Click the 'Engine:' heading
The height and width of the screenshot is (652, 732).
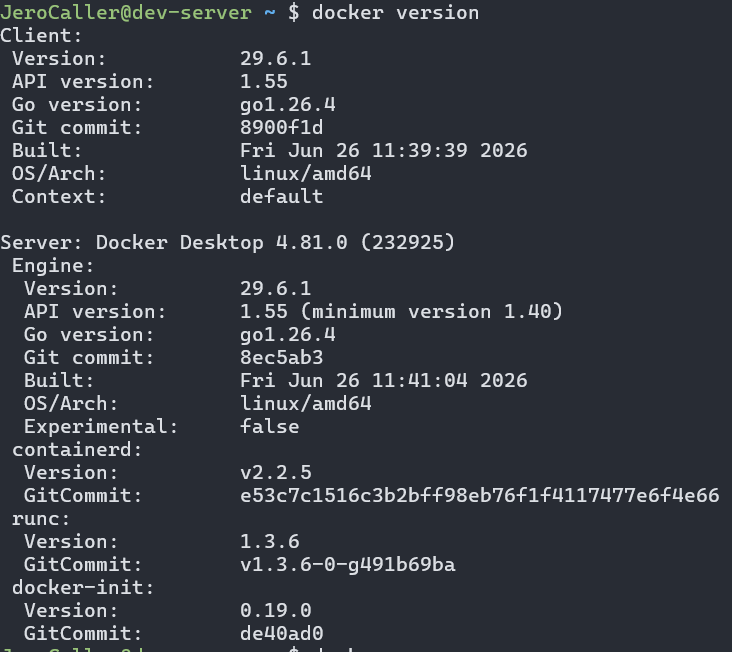tap(53, 266)
